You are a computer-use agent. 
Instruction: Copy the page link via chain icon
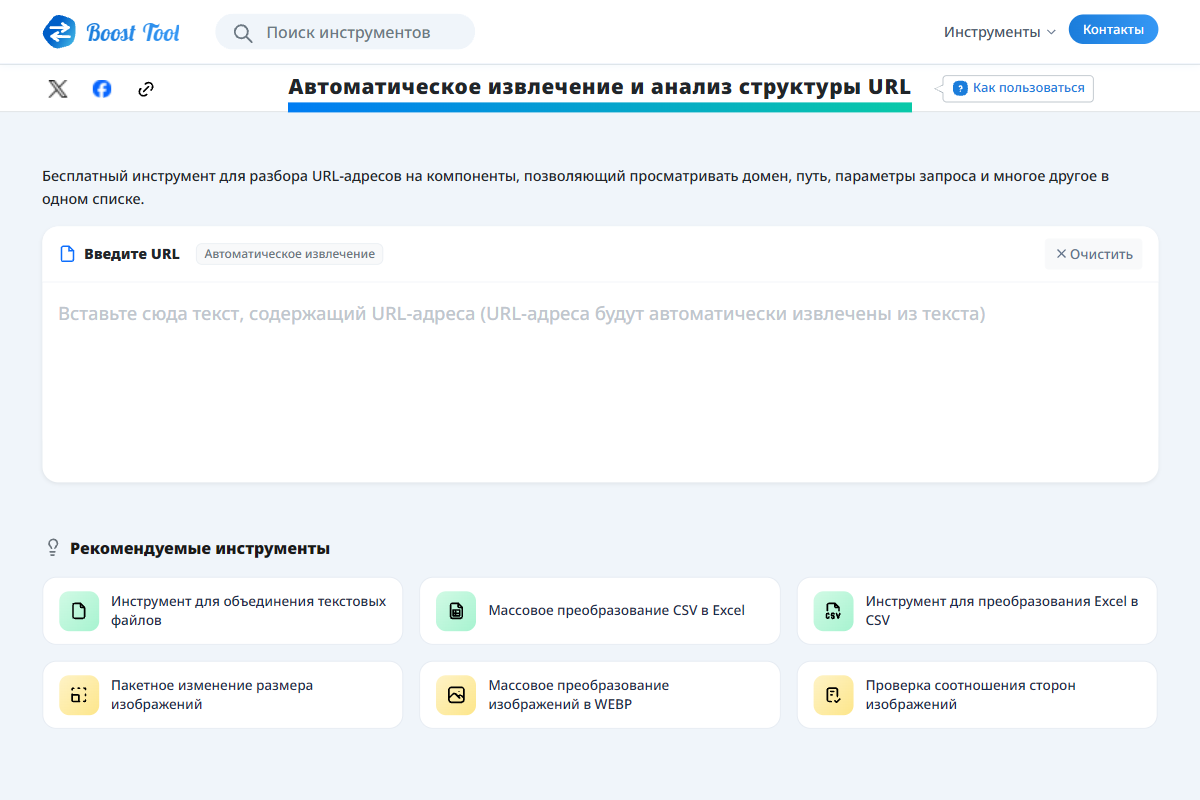(x=146, y=89)
